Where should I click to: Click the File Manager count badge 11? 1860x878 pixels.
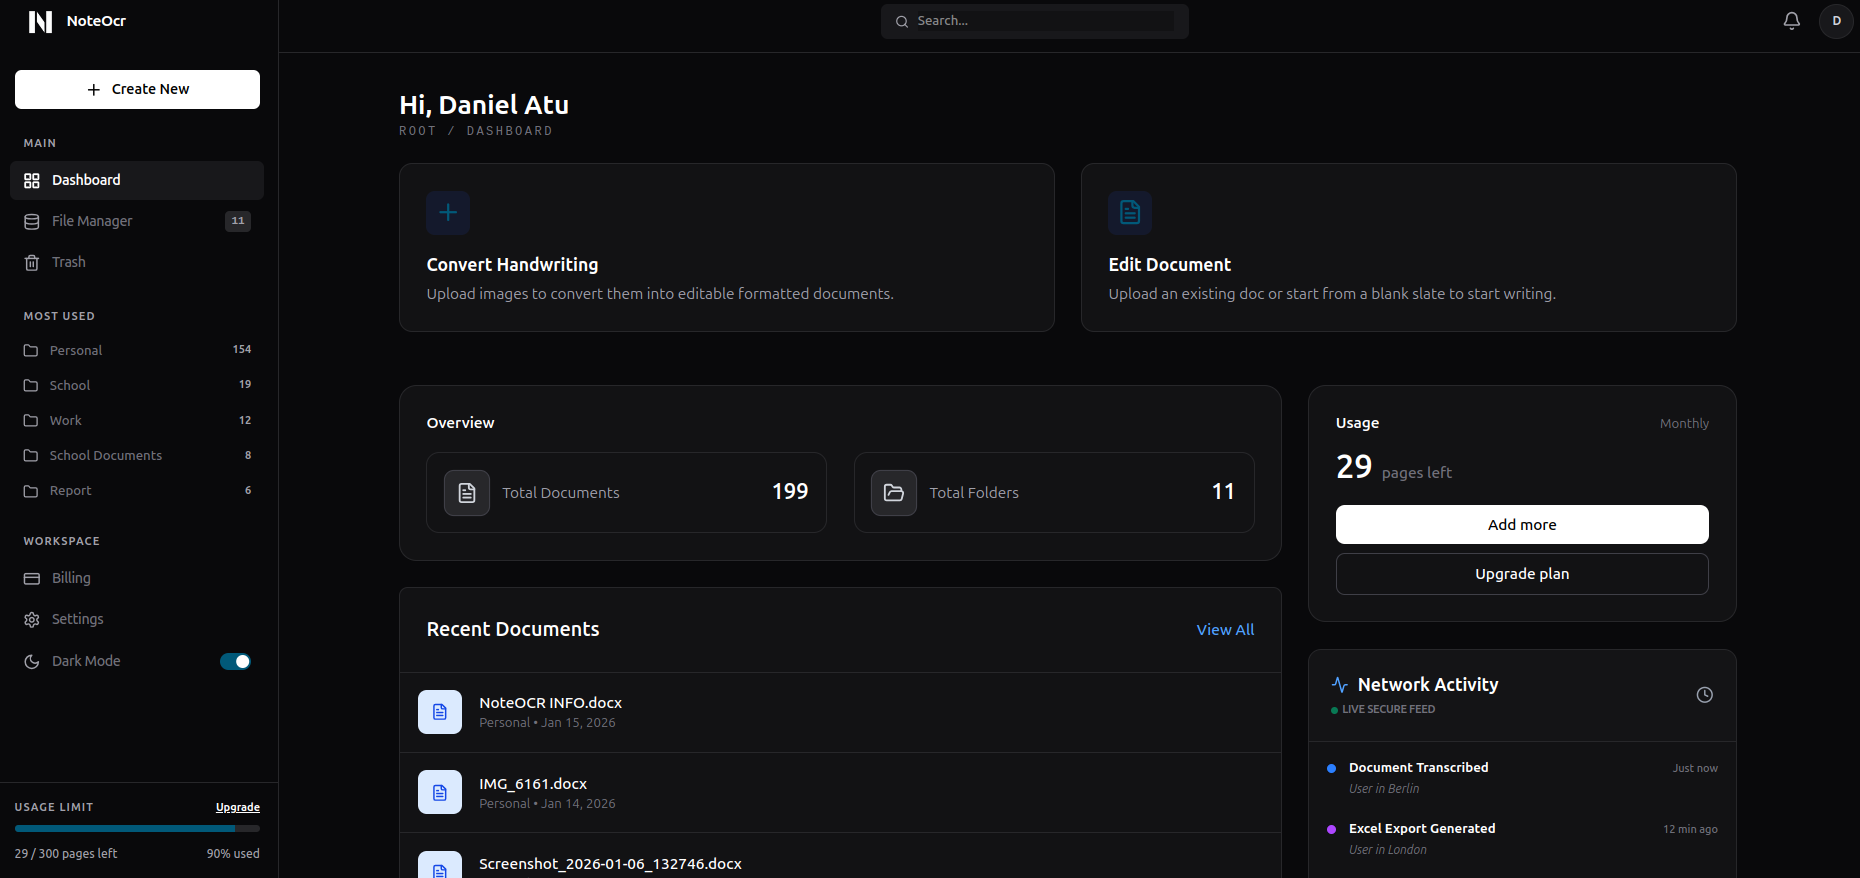pyautogui.click(x=238, y=221)
